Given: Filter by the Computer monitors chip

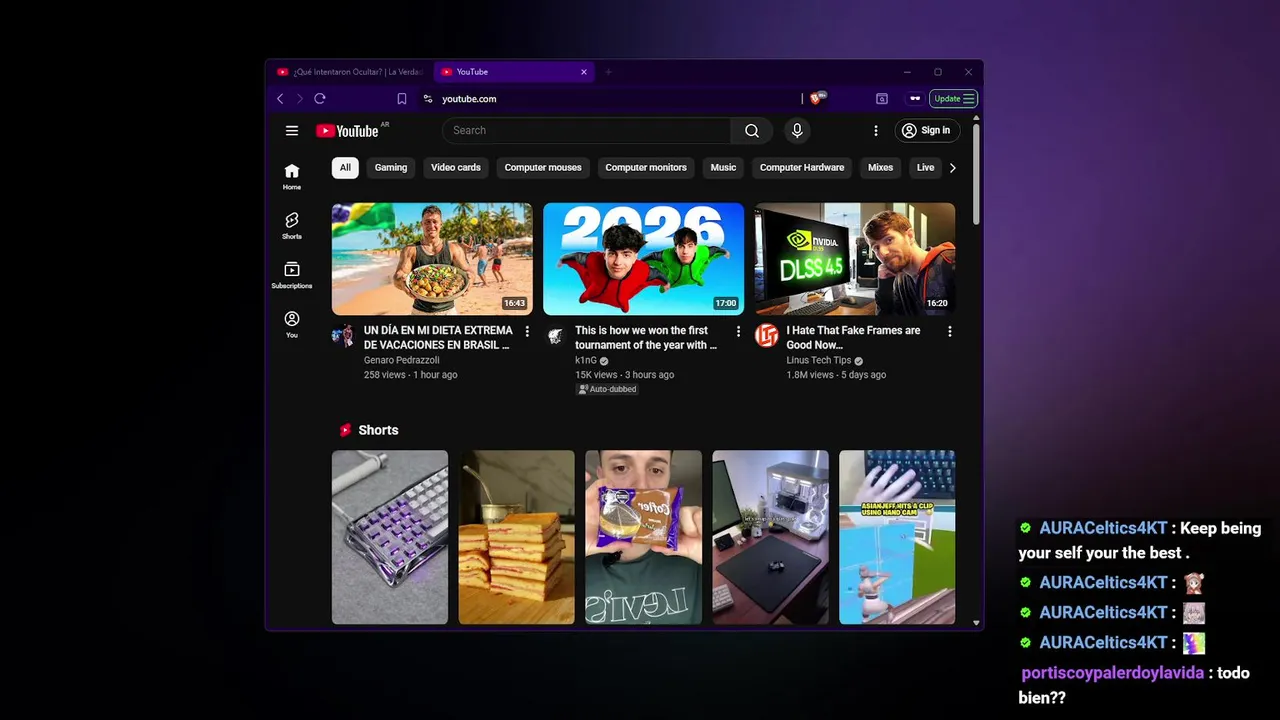Looking at the screenshot, I should 646,168.
